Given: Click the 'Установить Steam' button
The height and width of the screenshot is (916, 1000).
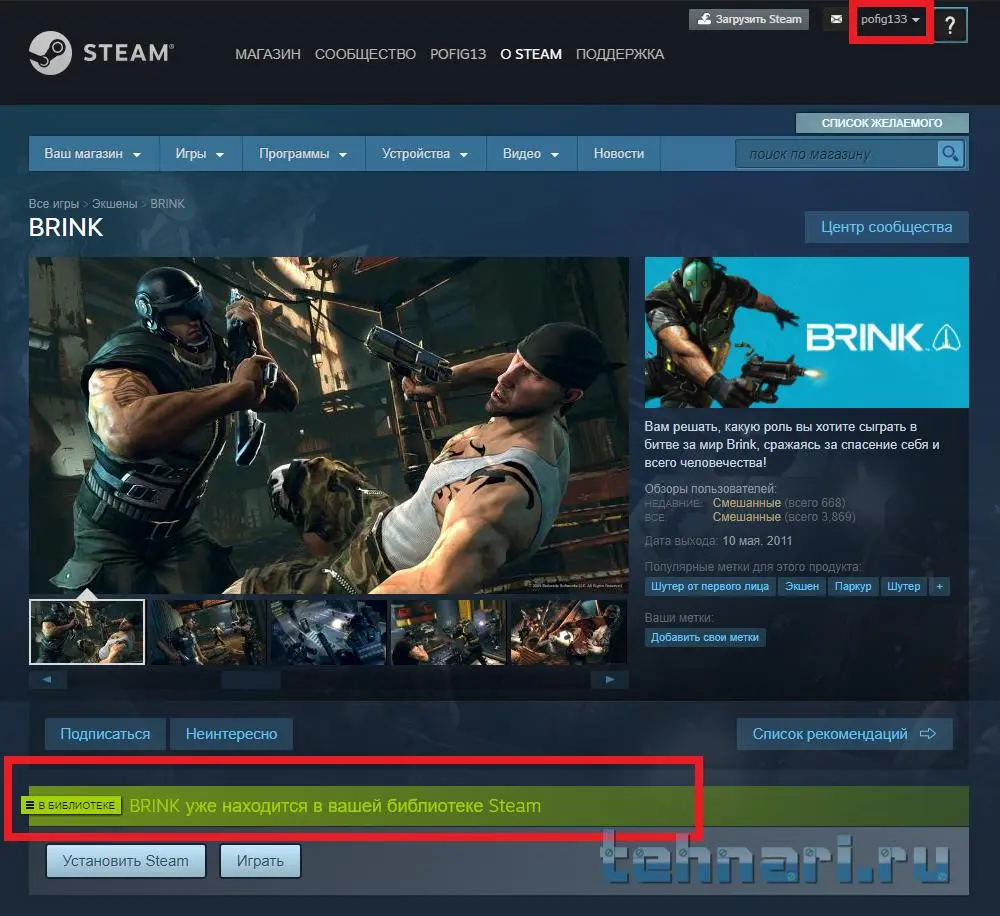Looking at the screenshot, I should [x=126, y=861].
